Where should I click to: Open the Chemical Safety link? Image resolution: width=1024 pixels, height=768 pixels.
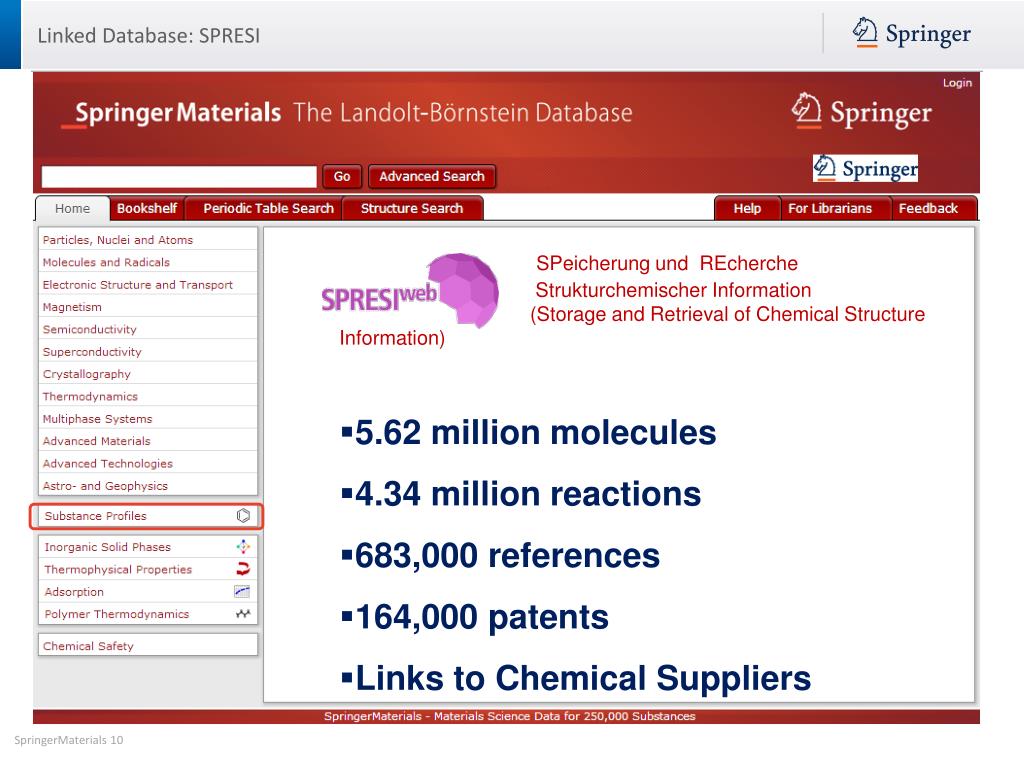(x=148, y=645)
